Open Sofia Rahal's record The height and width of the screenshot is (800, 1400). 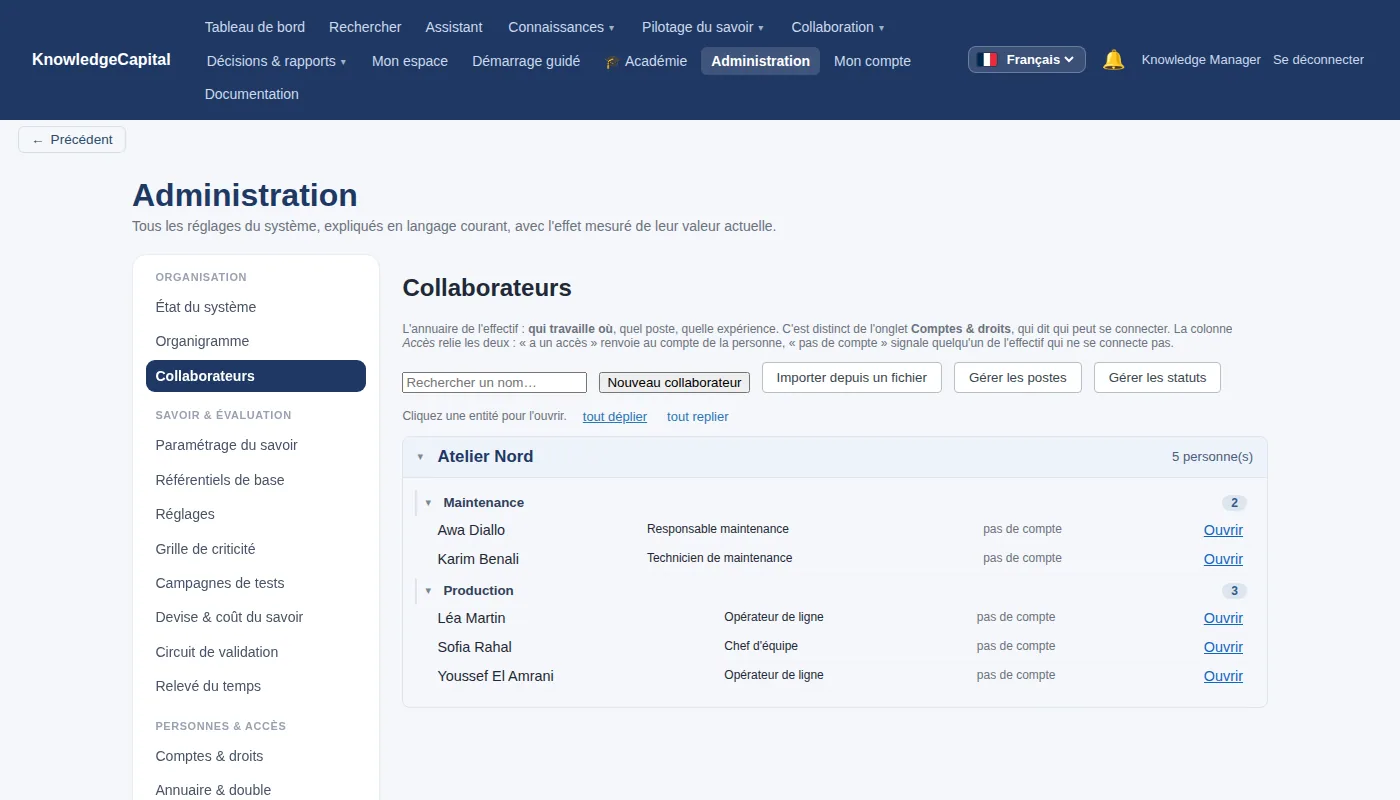point(1223,647)
